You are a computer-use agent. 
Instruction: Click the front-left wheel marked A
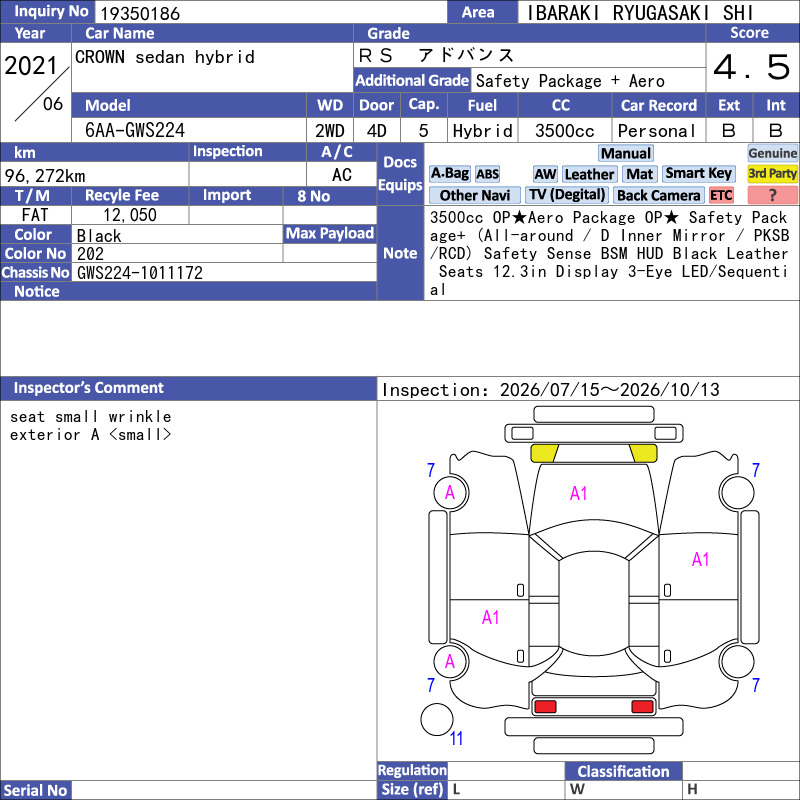pos(451,492)
